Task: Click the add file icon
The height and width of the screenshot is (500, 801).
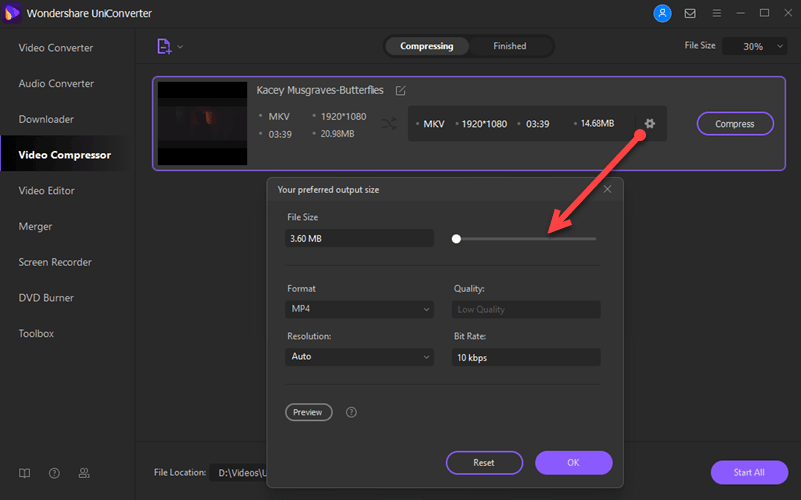Action: [x=164, y=46]
